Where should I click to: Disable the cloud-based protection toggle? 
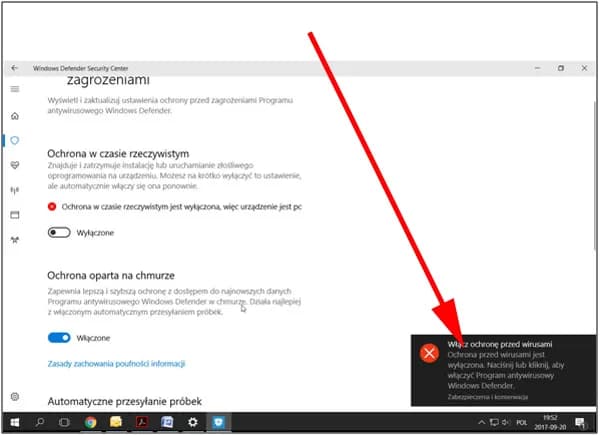pyautogui.click(x=60, y=338)
